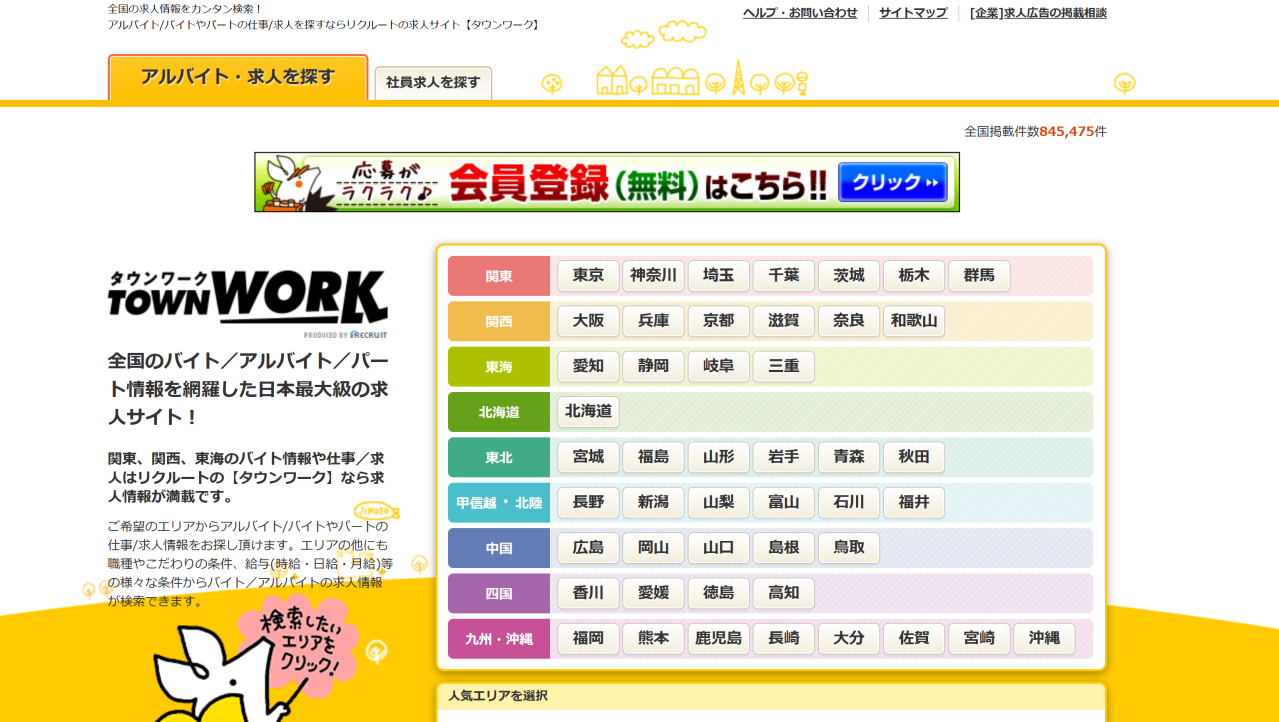Select 群馬 prefecture

pos(979,276)
